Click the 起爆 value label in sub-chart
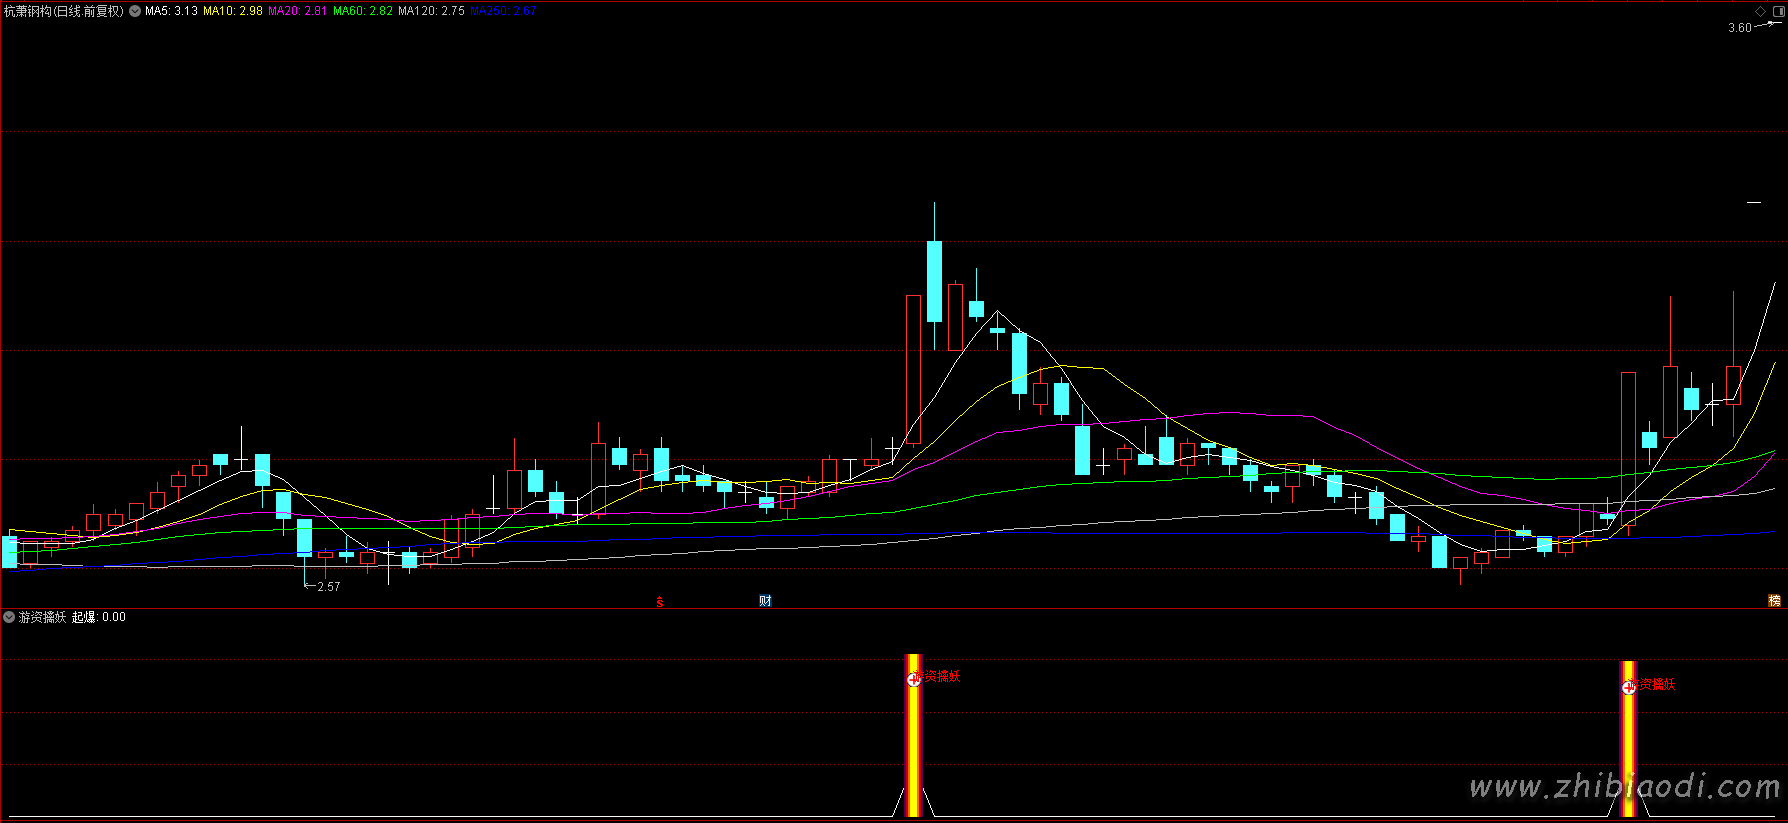Screen dimensions: 1788x823 coord(99,617)
